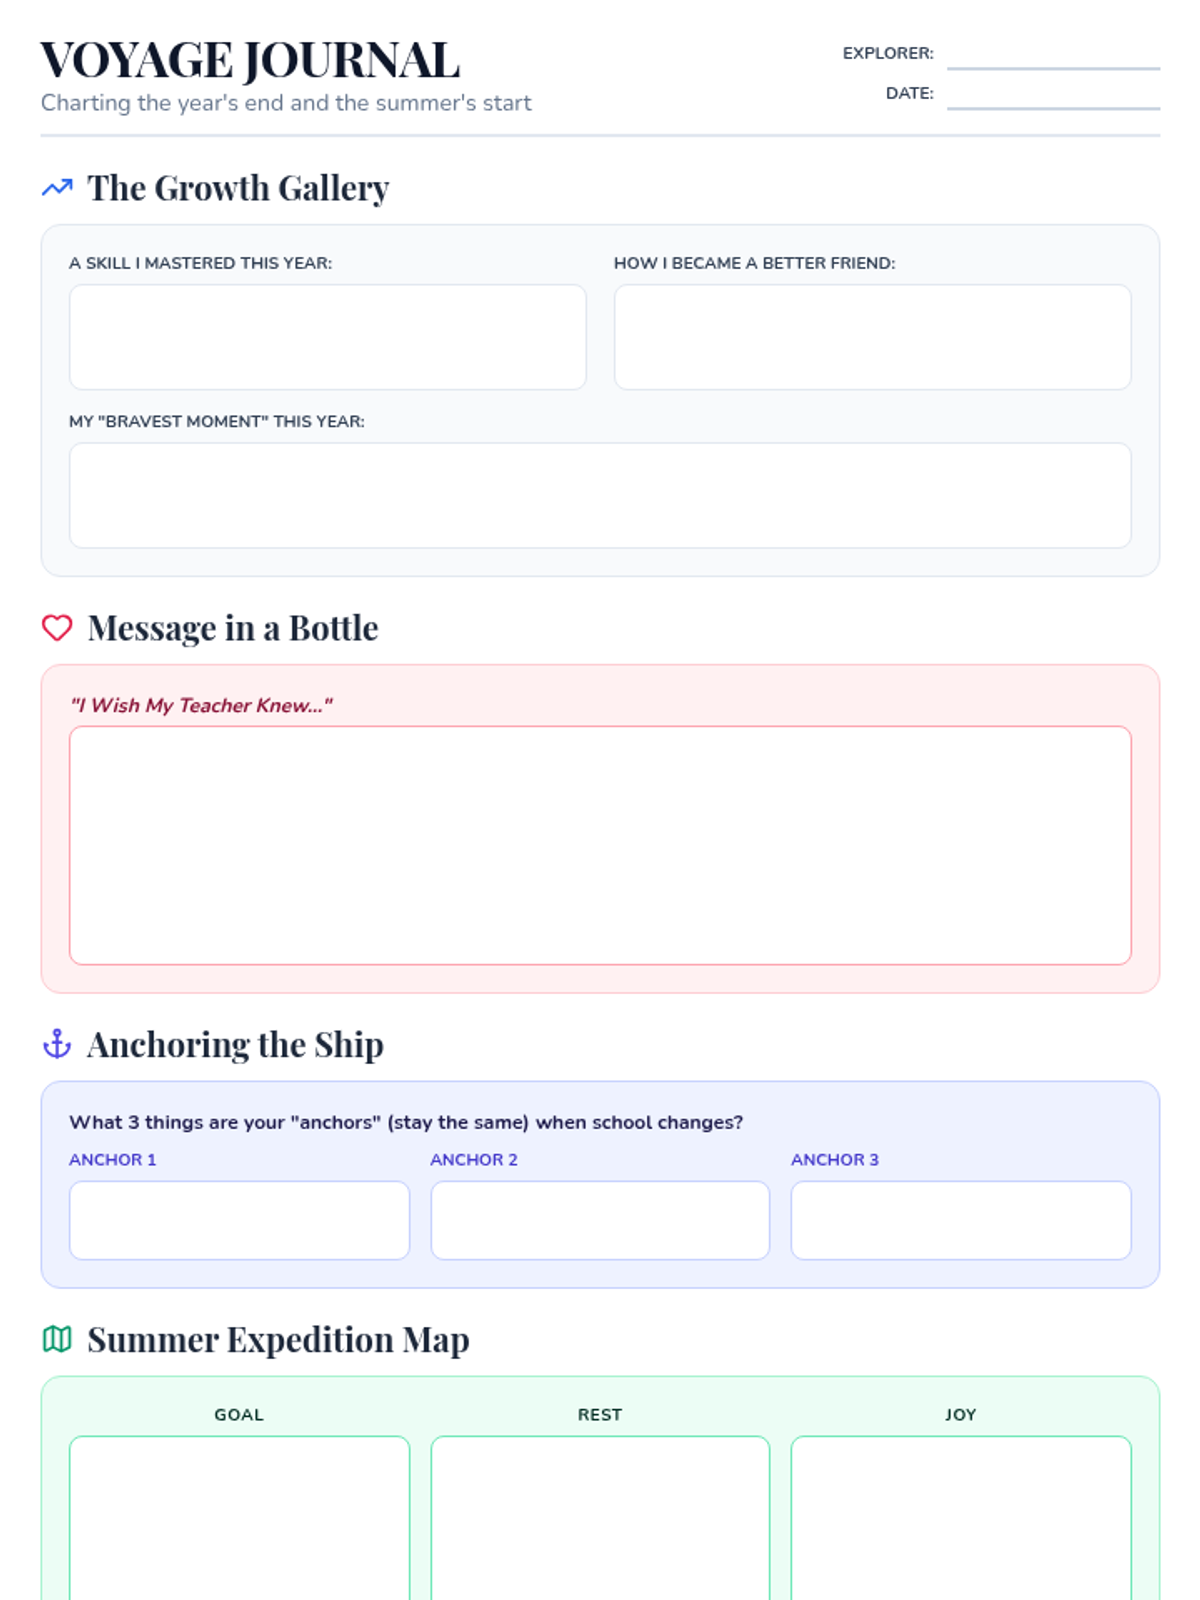
Task: Click the 'Anchoring the Ship' heading text
Action: (235, 1044)
